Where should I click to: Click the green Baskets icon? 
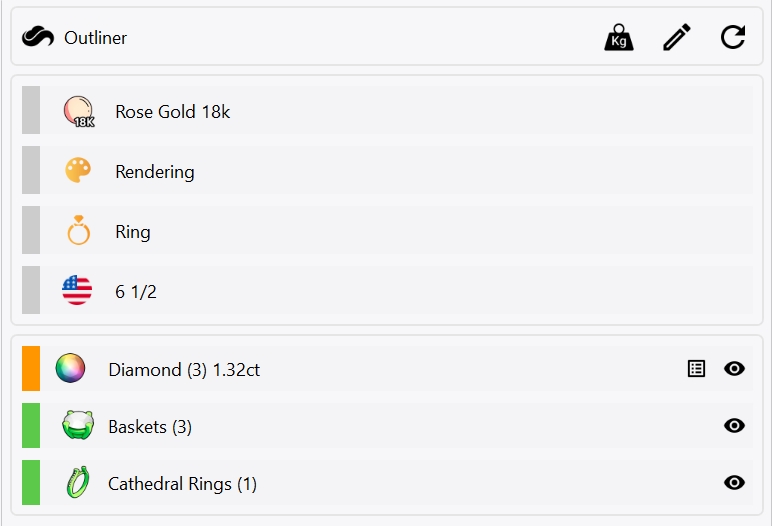(77, 426)
